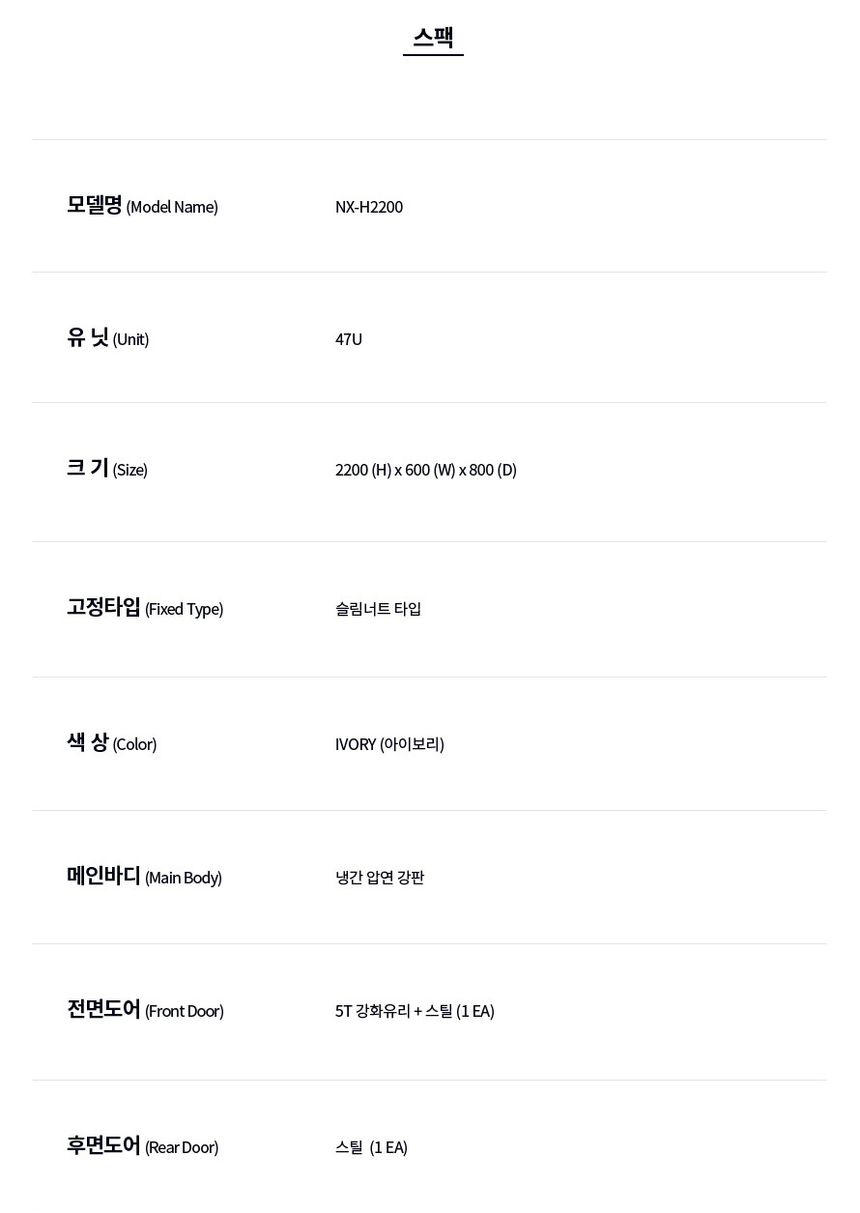This screenshot has height=1213, width=860.
Task: Click the 후면도어 (Rear Door) row label
Action: tap(143, 1146)
